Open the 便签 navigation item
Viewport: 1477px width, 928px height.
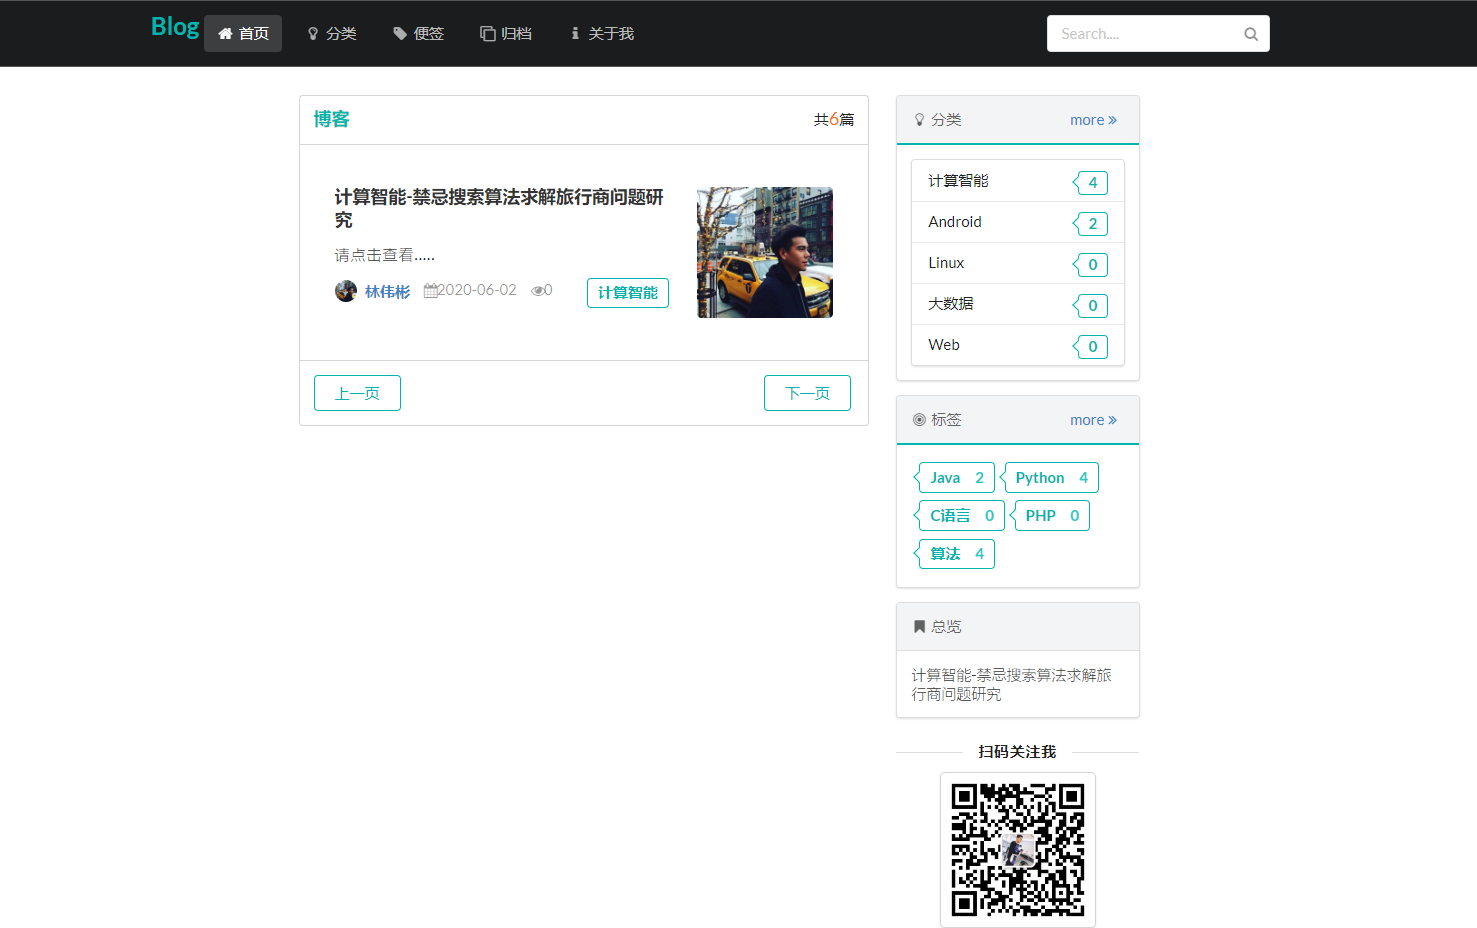click(x=418, y=33)
